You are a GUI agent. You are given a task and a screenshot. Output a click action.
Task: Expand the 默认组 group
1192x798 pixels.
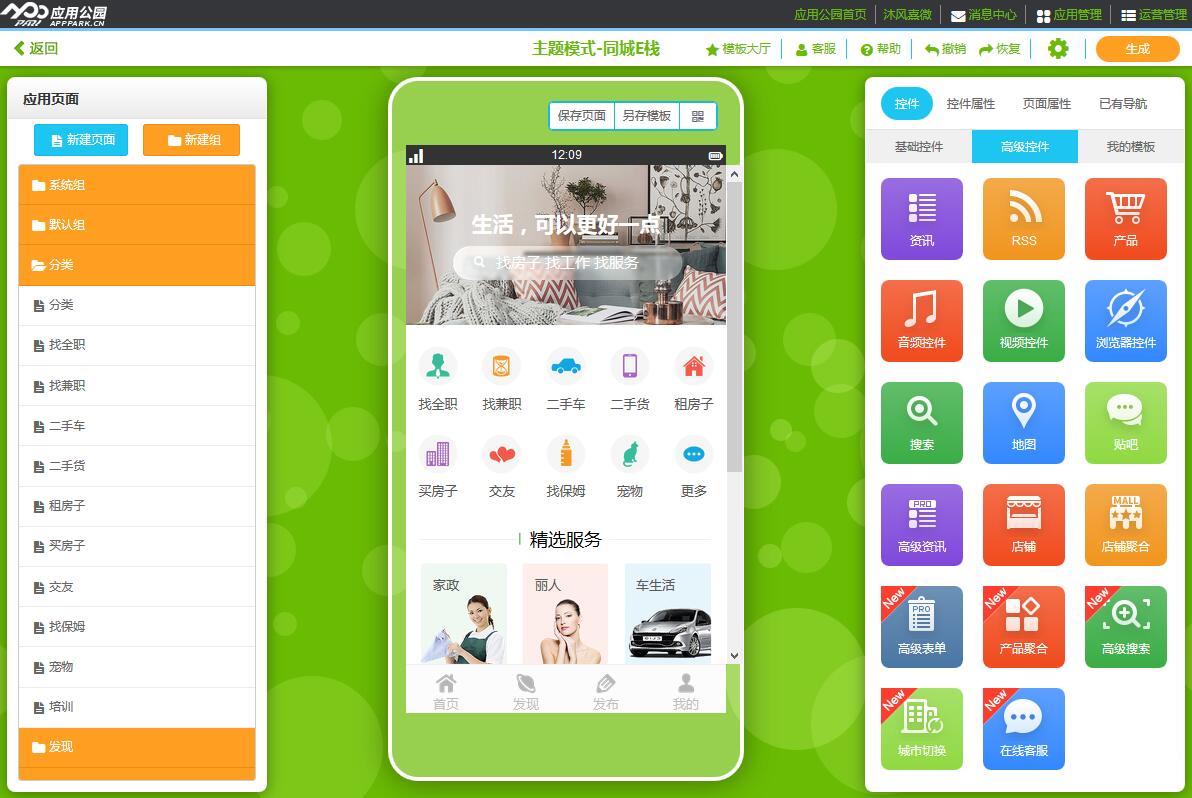[x=137, y=225]
